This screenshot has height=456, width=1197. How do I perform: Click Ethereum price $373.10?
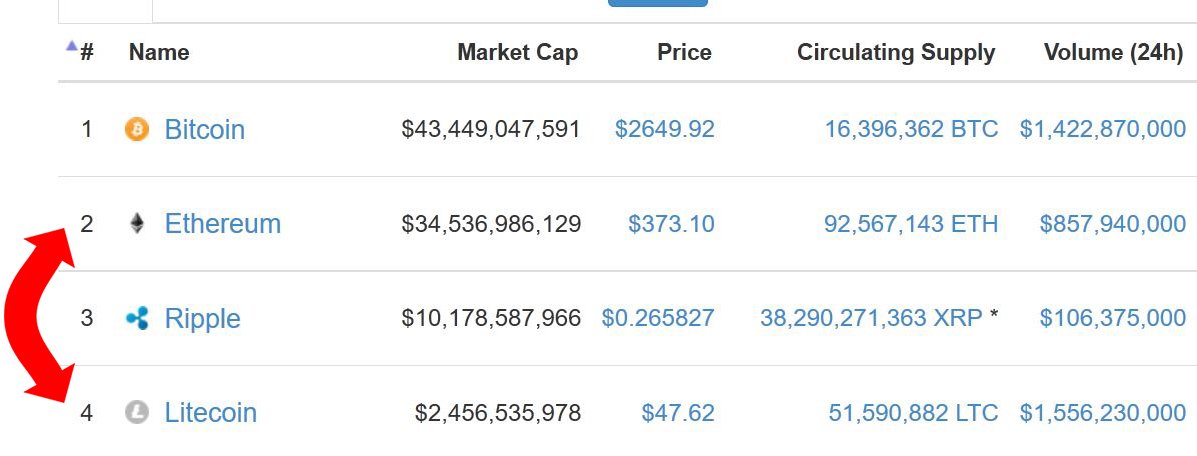point(671,224)
